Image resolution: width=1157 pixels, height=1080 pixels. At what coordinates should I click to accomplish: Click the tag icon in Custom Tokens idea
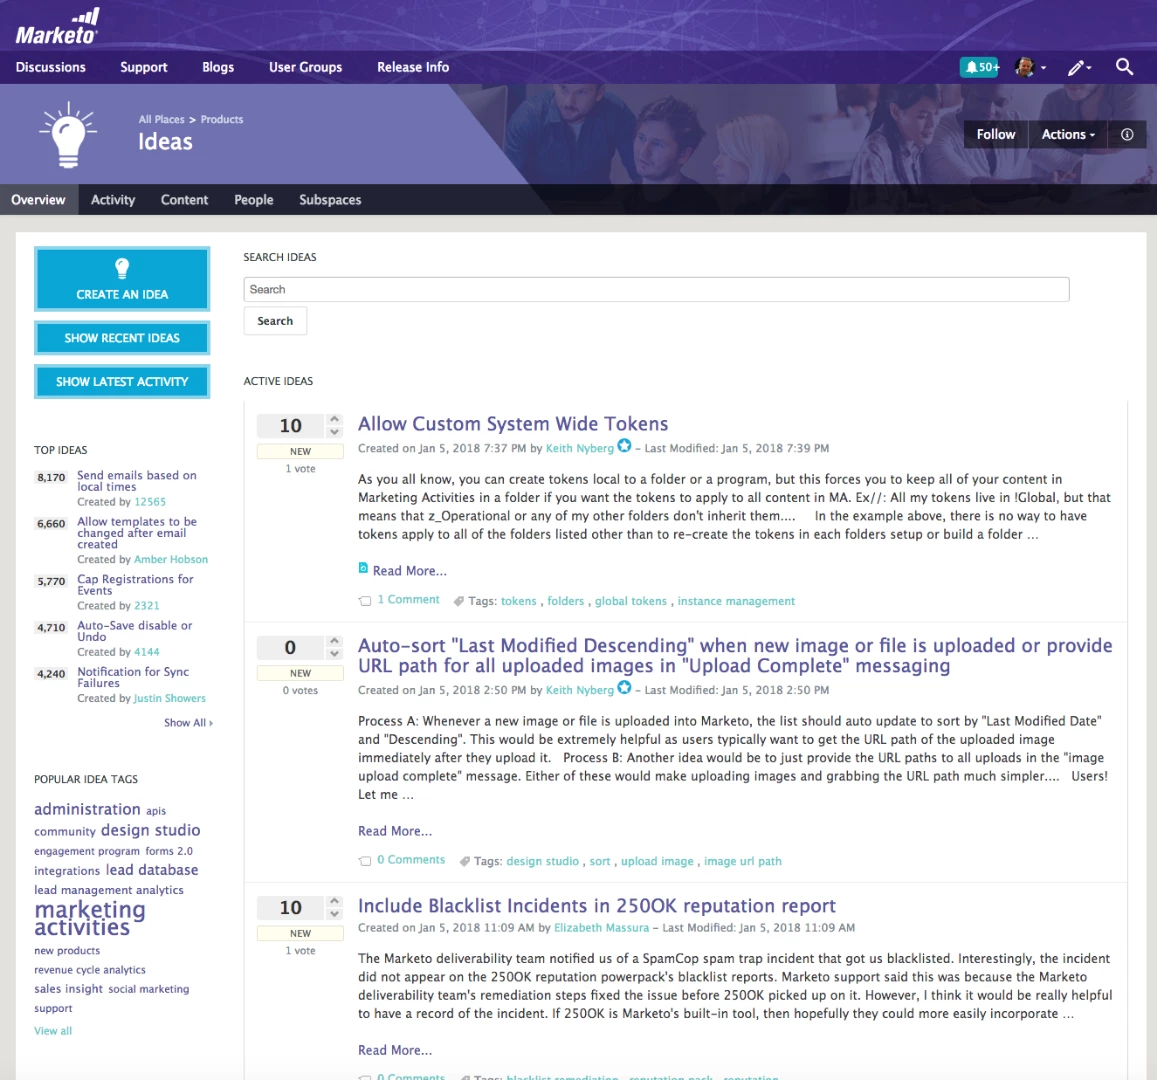tap(458, 601)
